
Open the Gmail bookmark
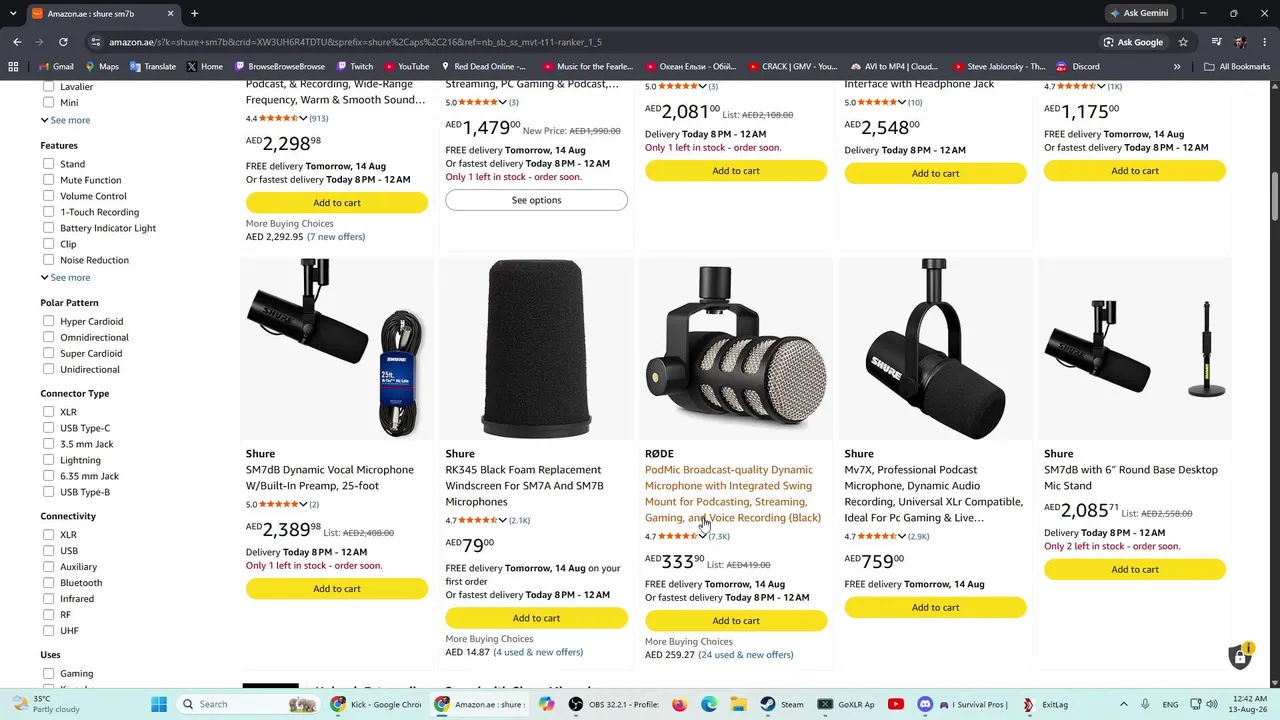(56, 67)
